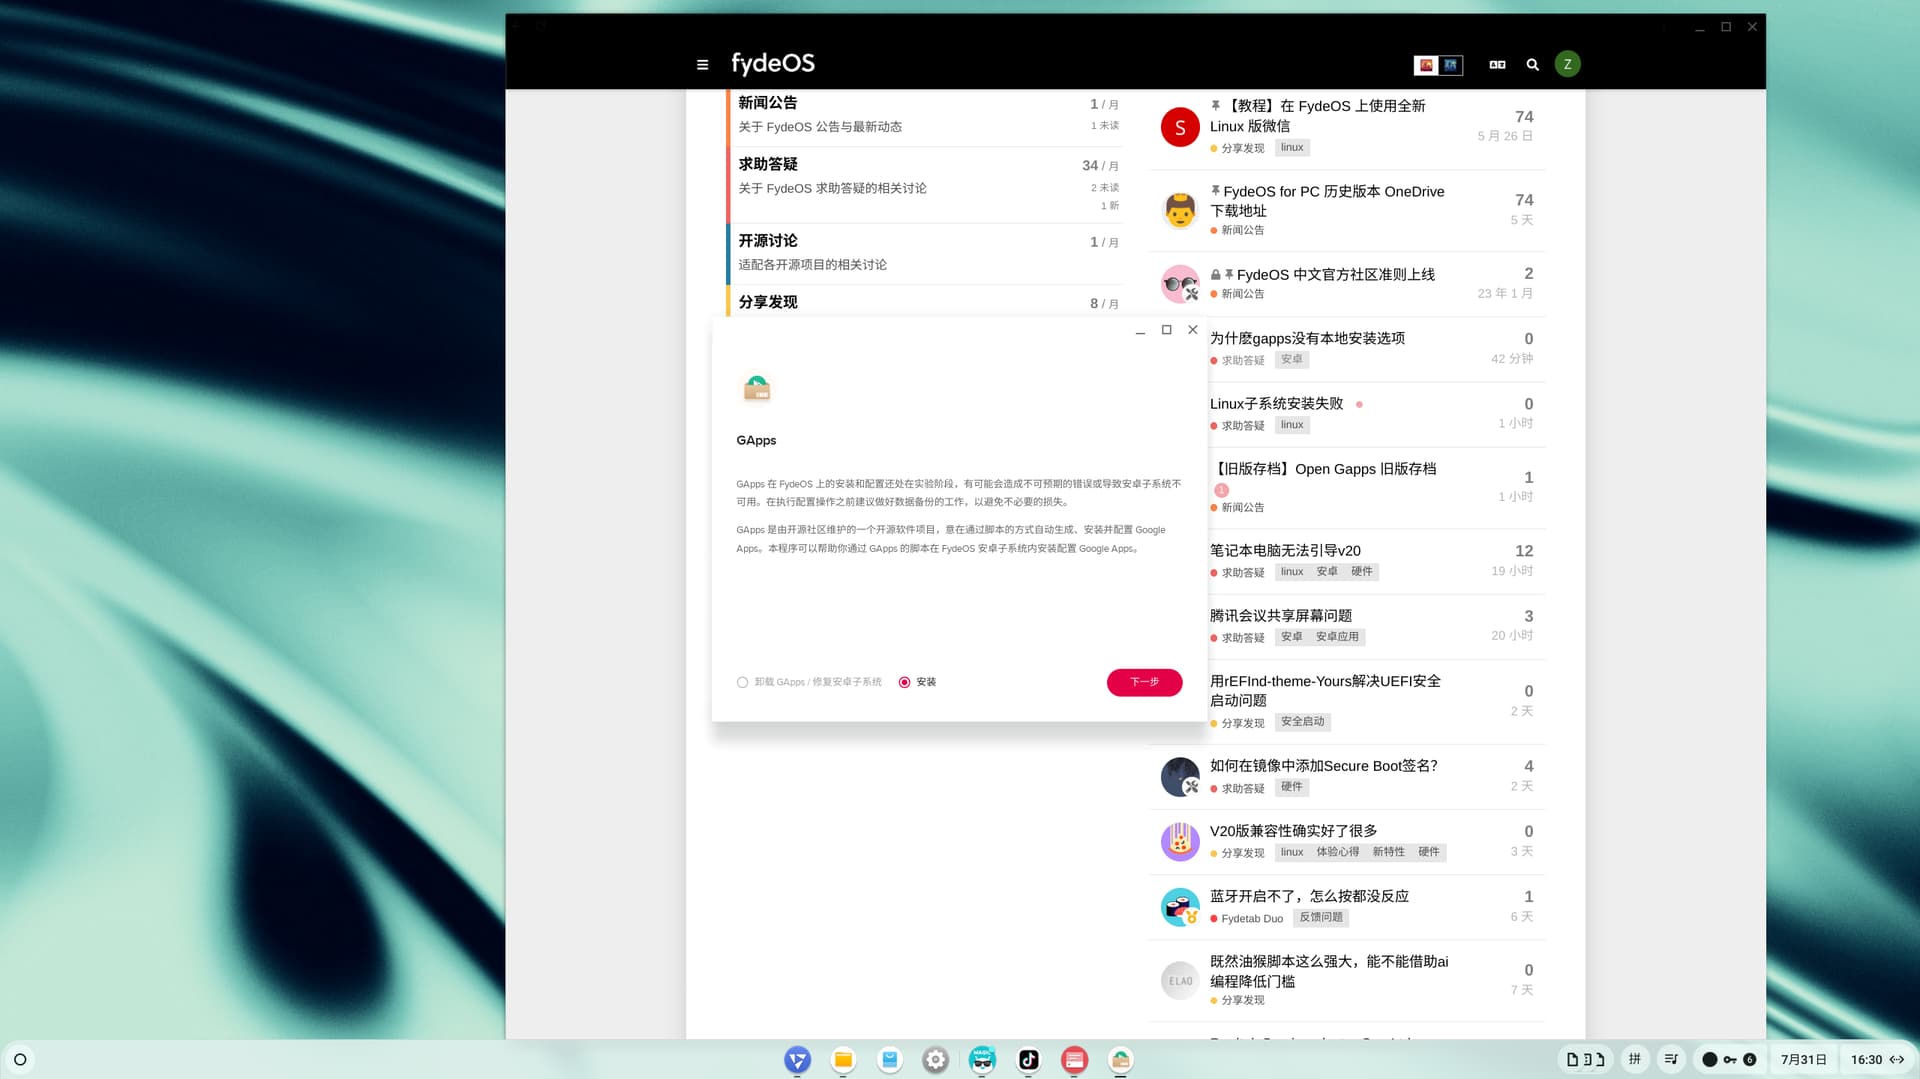Click 安卓应用 tag on 腾讯会议 topic
The image size is (1920, 1079).
pyautogui.click(x=1337, y=637)
